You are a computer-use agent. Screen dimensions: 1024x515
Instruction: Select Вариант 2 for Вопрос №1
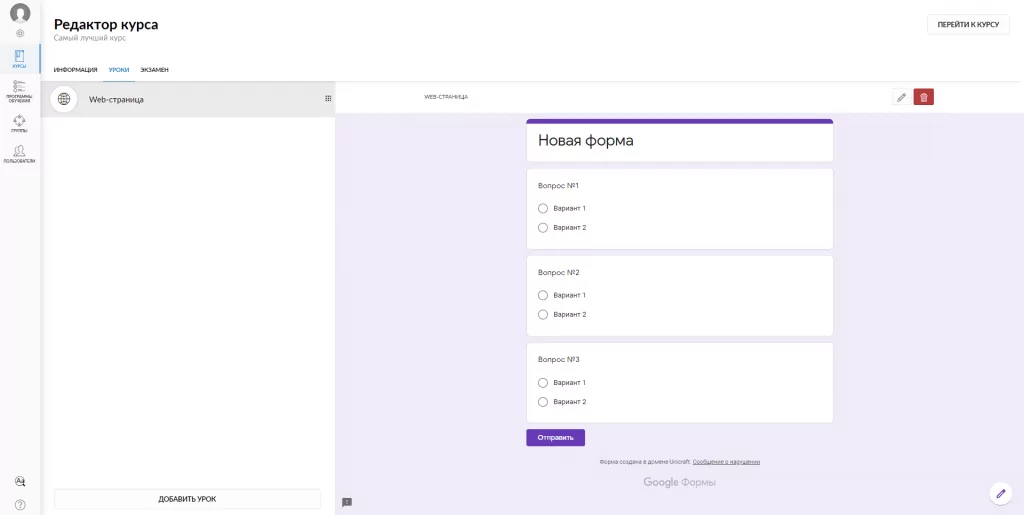coord(543,228)
